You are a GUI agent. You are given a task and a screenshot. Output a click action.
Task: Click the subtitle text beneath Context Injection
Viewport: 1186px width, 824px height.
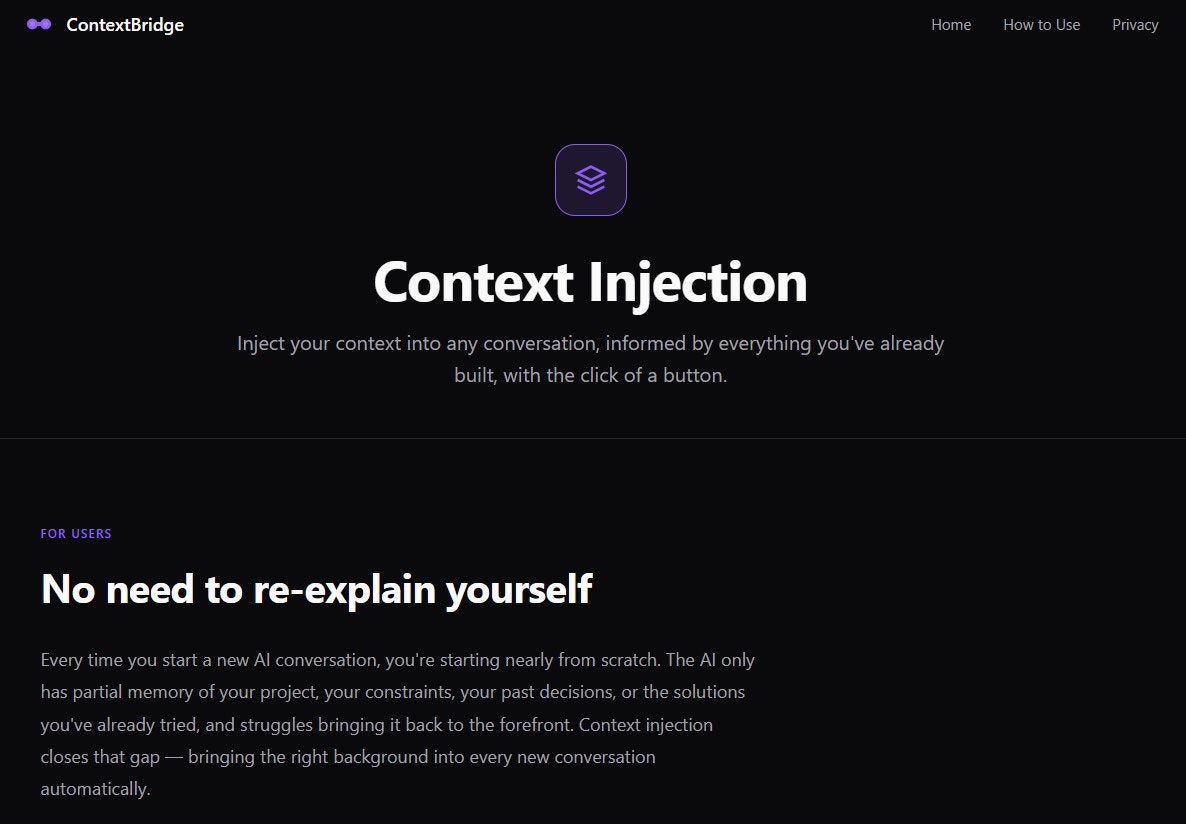tap(590, 358)
